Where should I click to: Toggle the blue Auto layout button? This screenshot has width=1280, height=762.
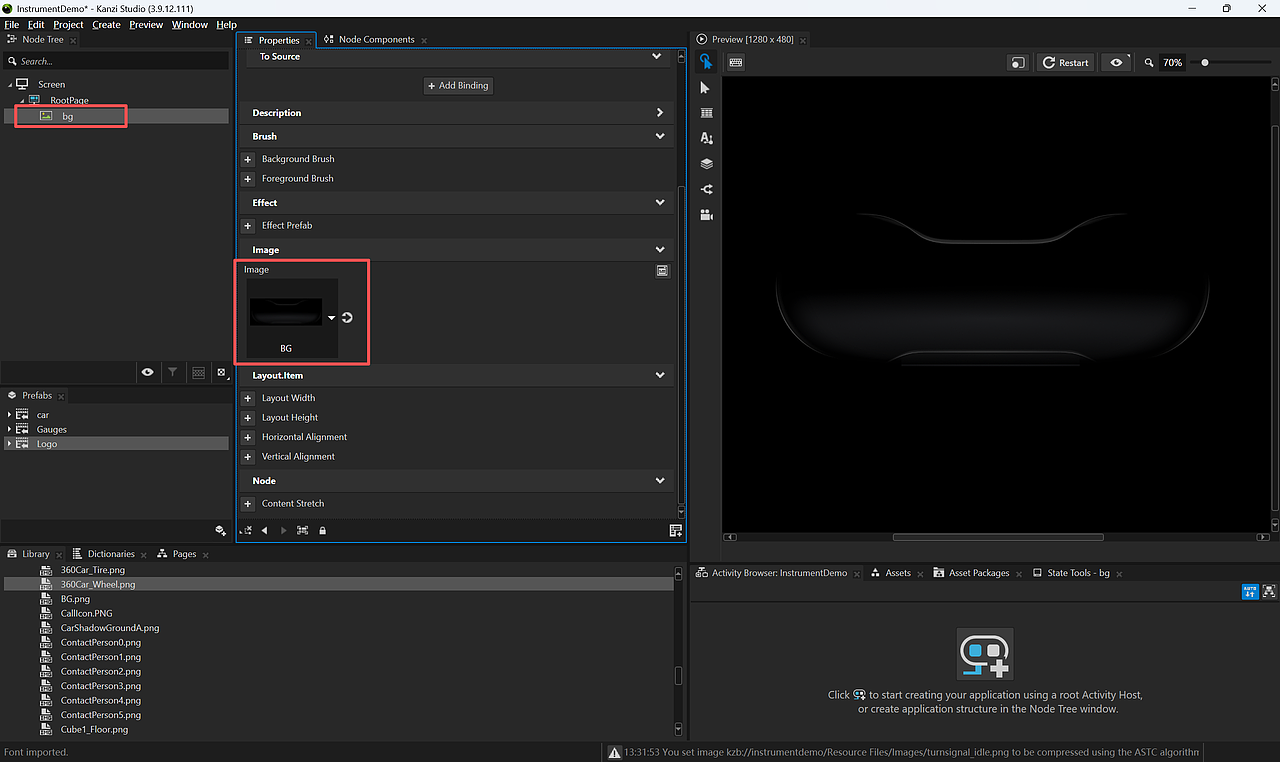[x=1249, y=591]
